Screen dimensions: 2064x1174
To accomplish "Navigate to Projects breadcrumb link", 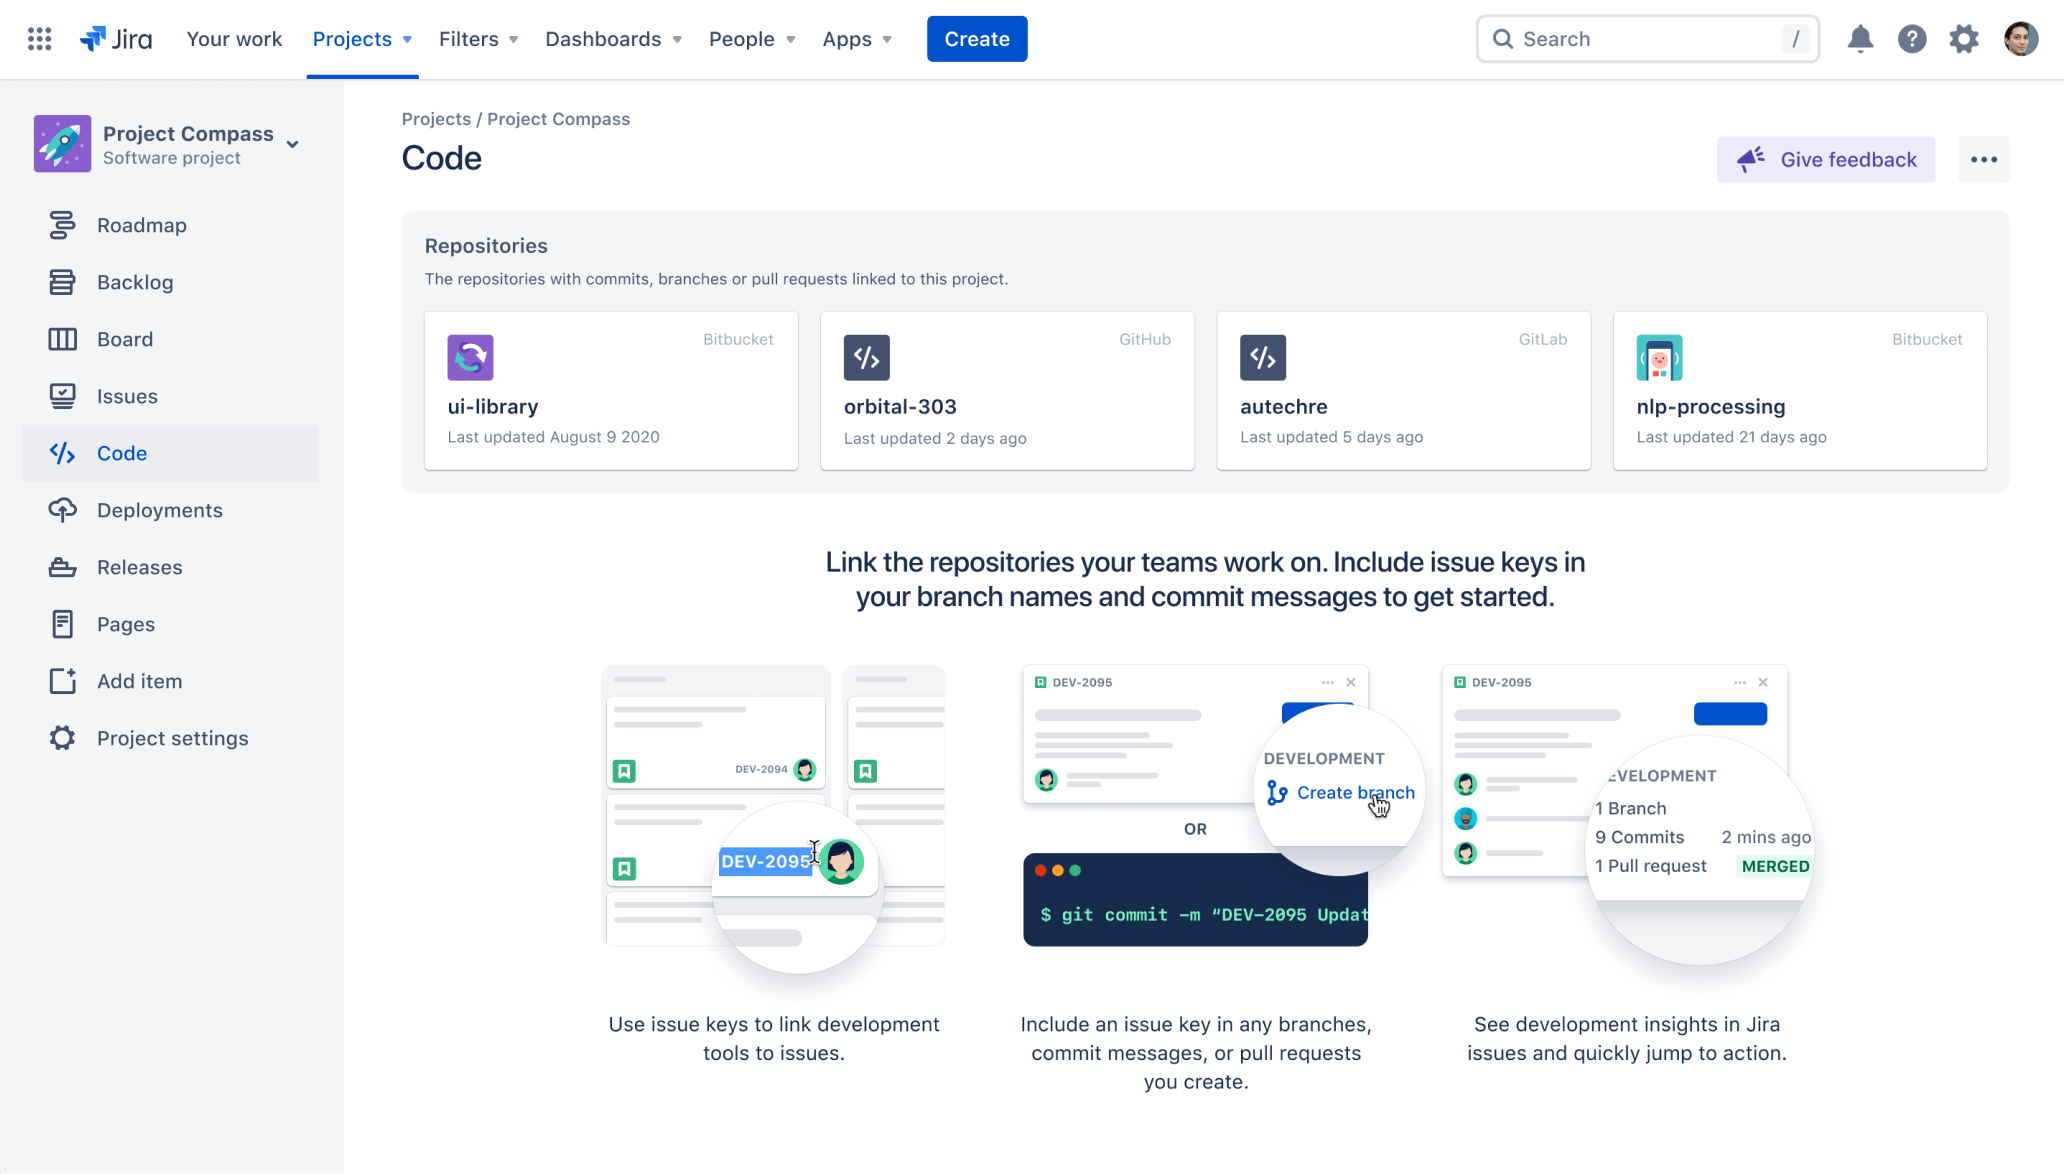I will click(x=435, y=119).
